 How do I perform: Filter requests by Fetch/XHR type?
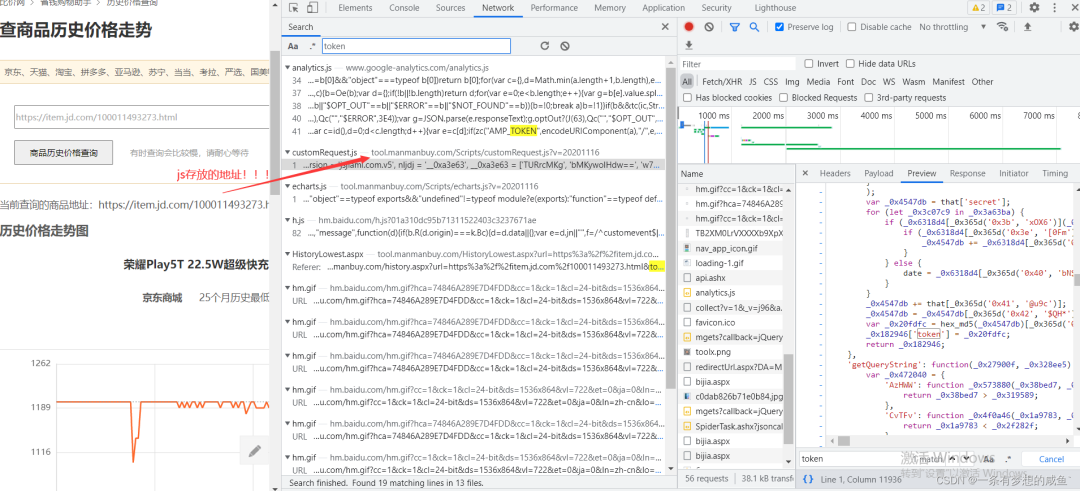point(722,81)
